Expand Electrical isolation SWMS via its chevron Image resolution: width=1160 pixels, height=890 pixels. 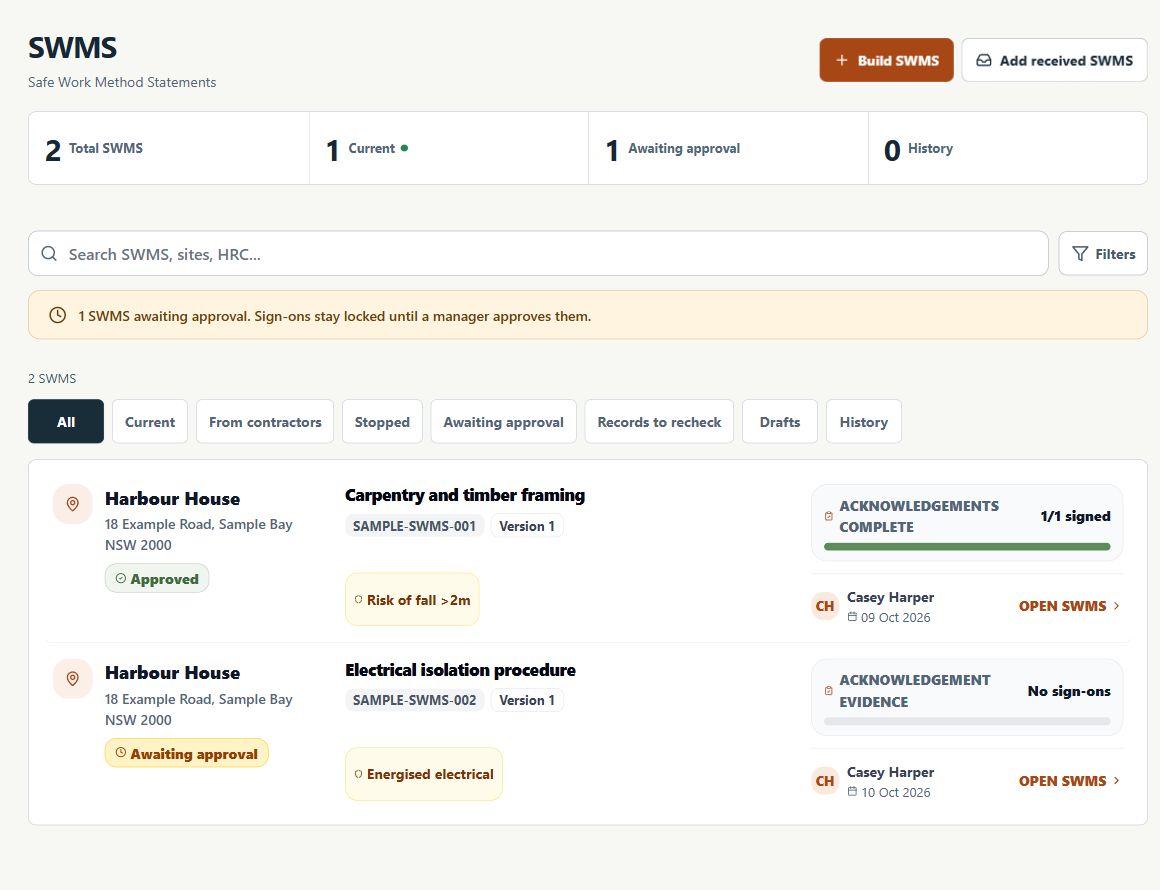tap(1116, 781)
